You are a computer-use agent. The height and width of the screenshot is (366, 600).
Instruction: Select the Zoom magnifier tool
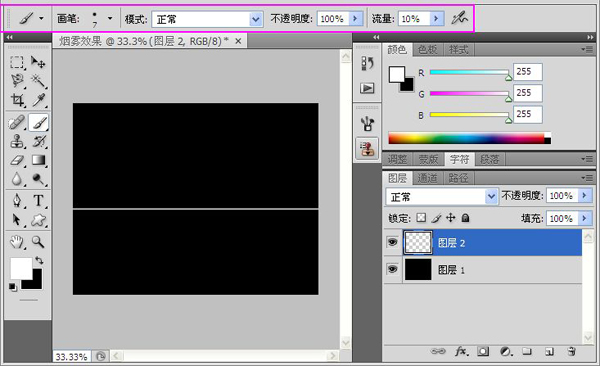(x=38, y=242)
